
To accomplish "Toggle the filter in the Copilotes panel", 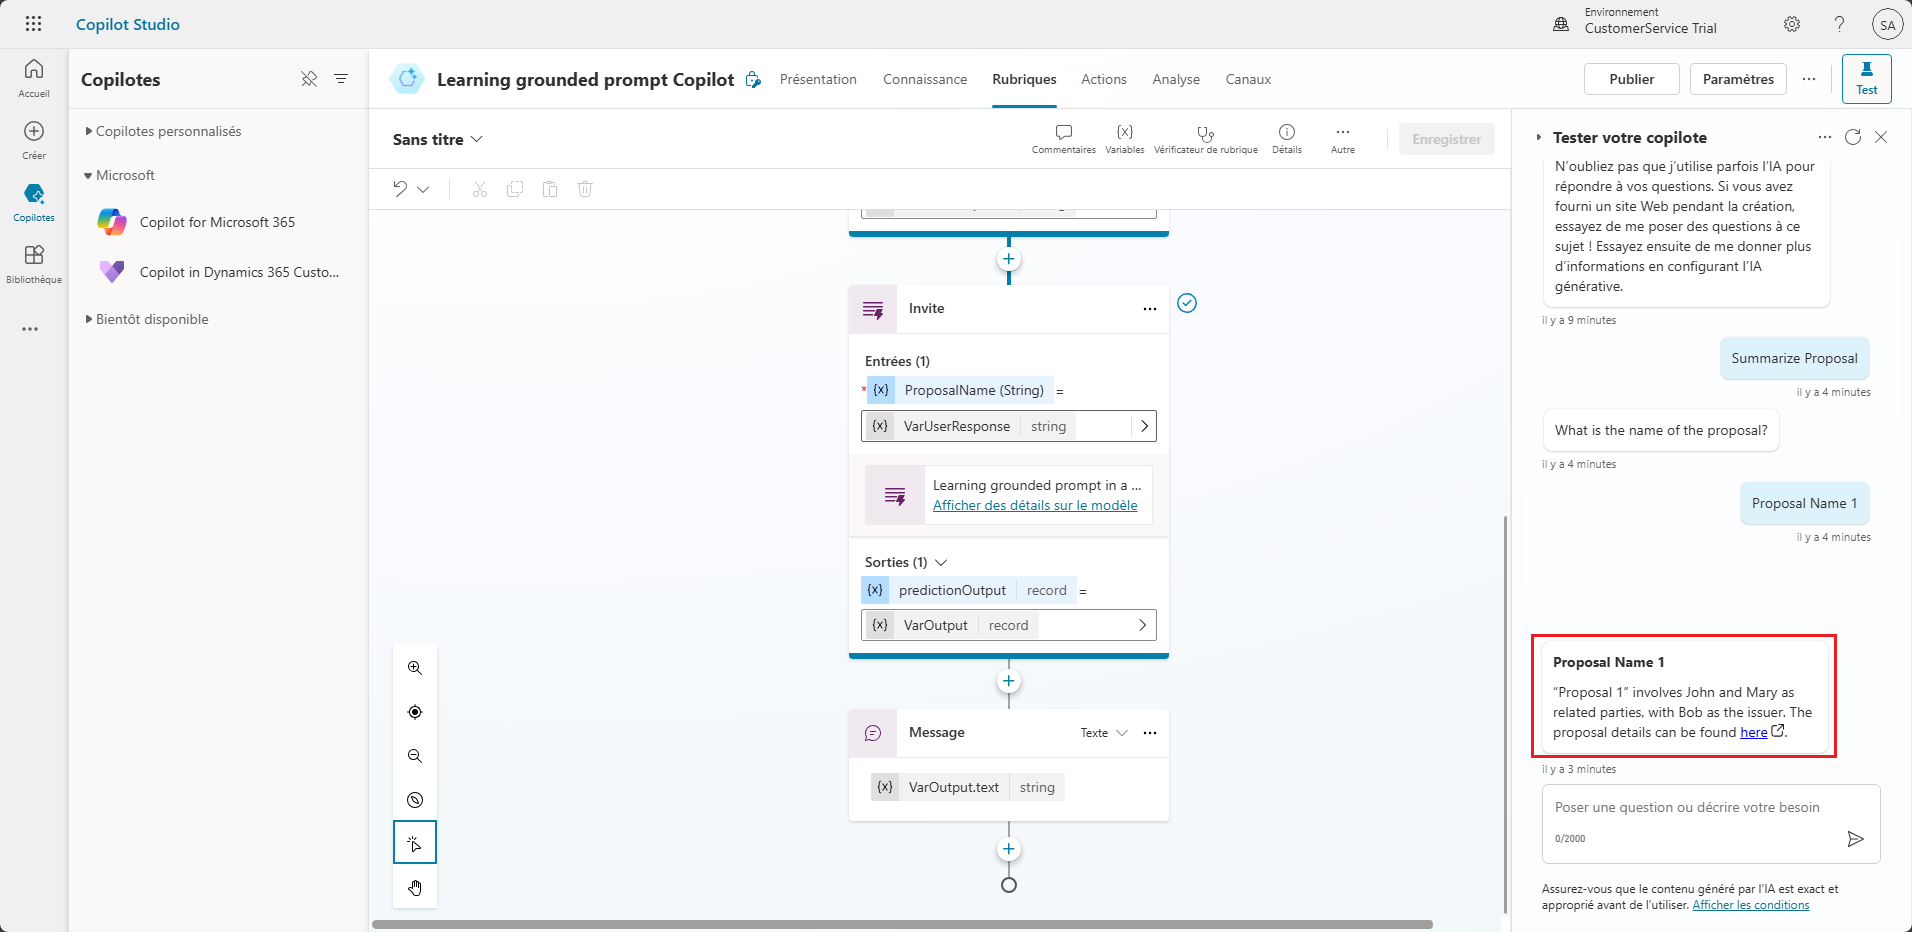I will 341,79.
